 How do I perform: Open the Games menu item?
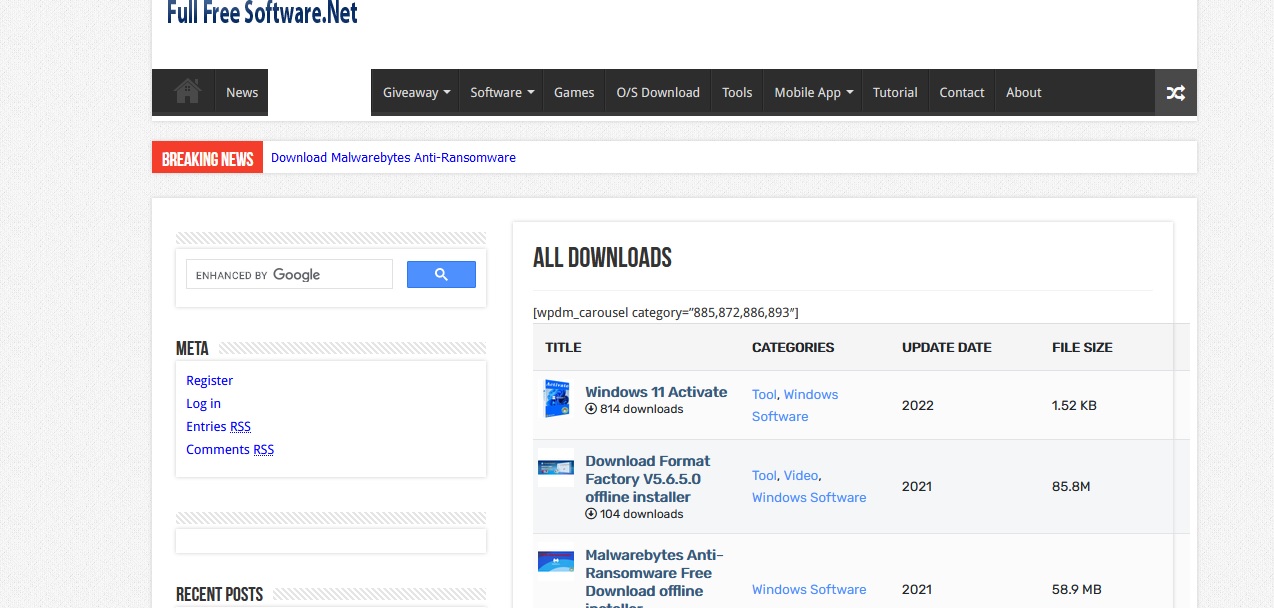pyautogui.click(x=574, y=92)
